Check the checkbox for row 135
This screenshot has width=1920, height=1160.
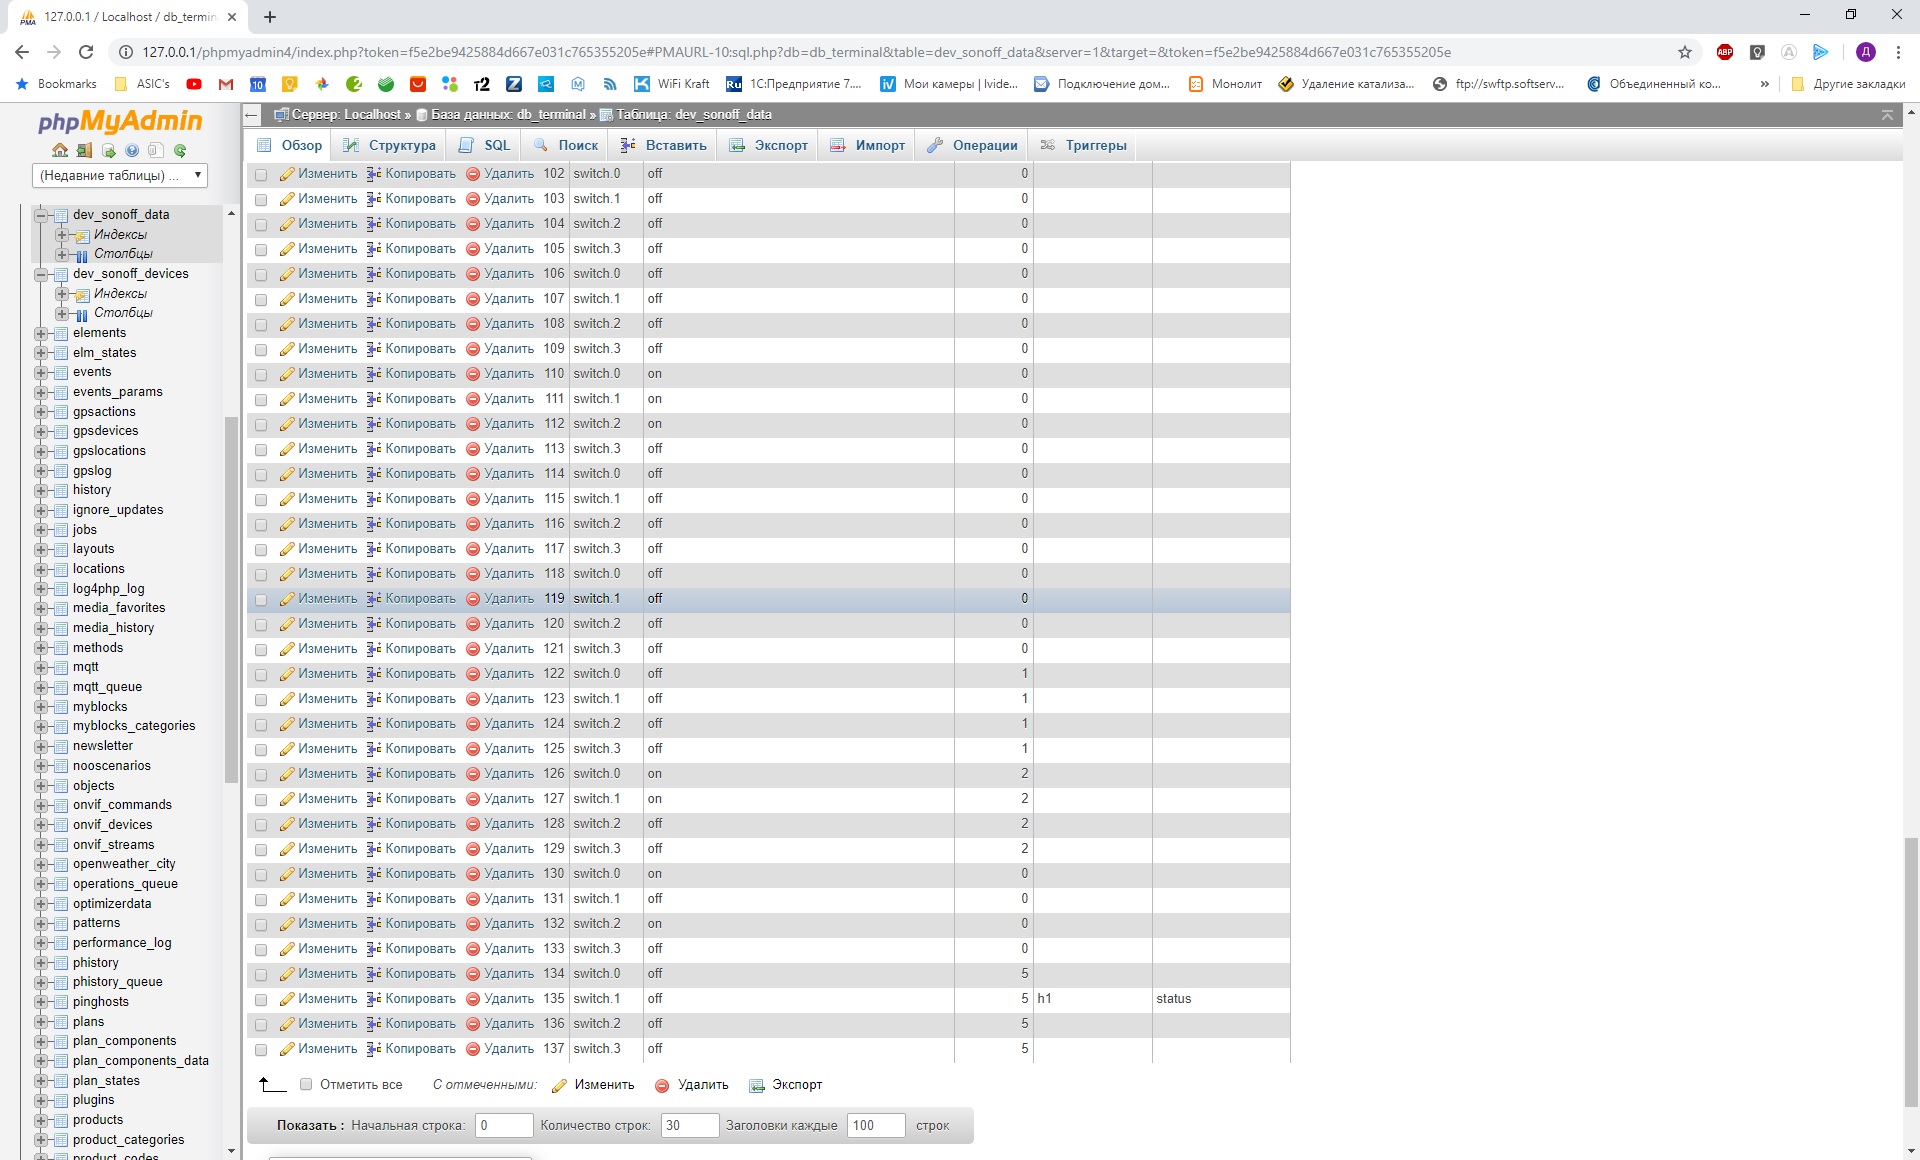coord(261,1000)
